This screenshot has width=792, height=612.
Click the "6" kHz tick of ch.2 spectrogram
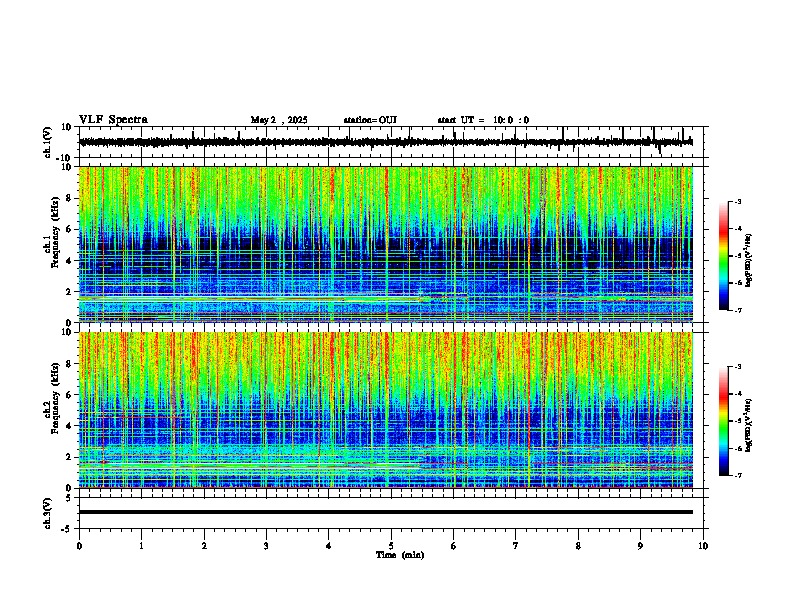pyautogui.click(x=69, y=395)
